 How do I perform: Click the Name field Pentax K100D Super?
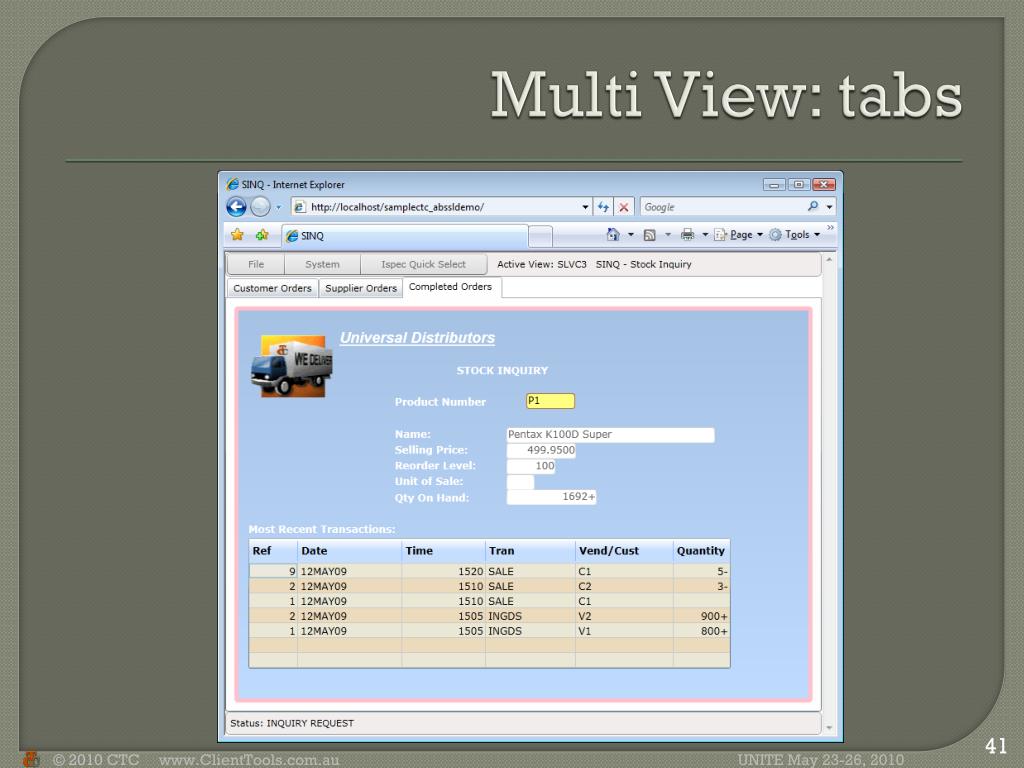coord(611,434)
